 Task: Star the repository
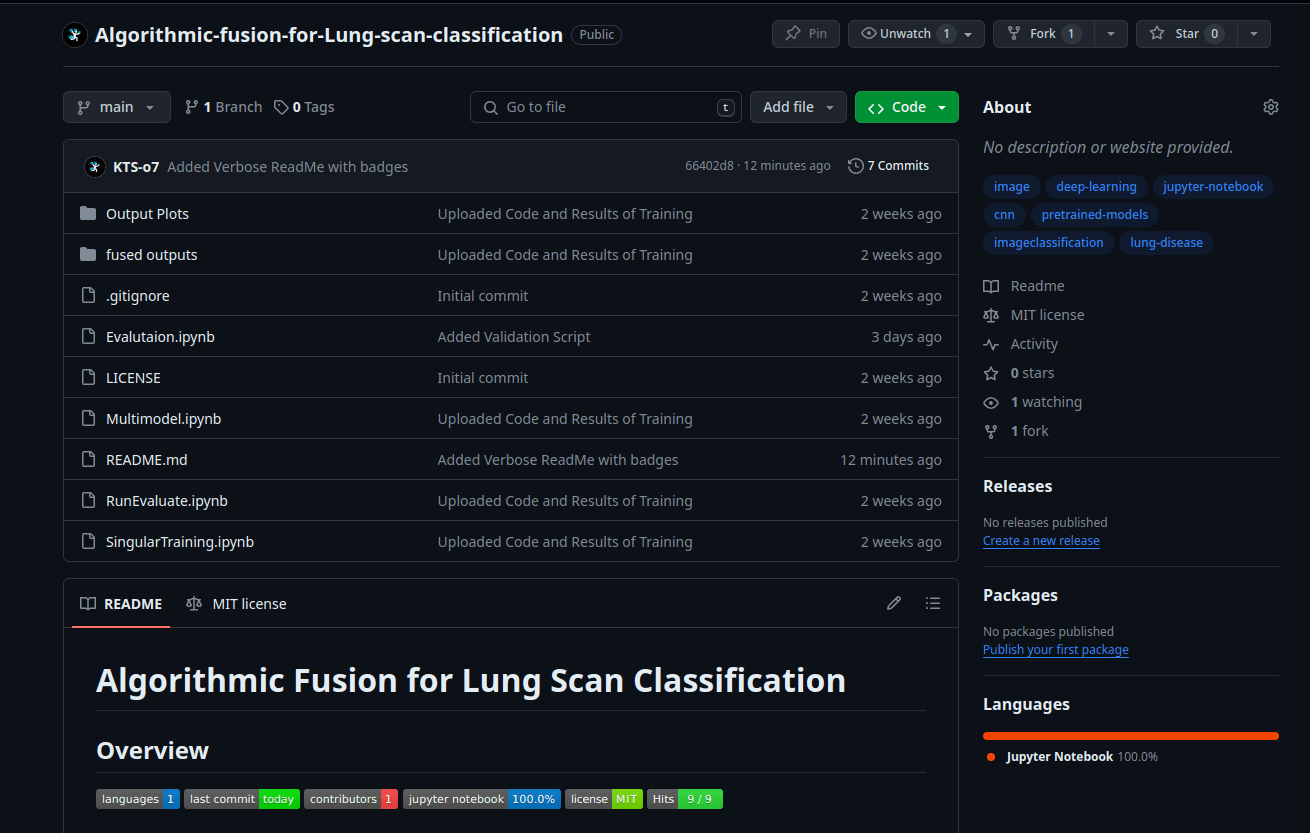1186,33
